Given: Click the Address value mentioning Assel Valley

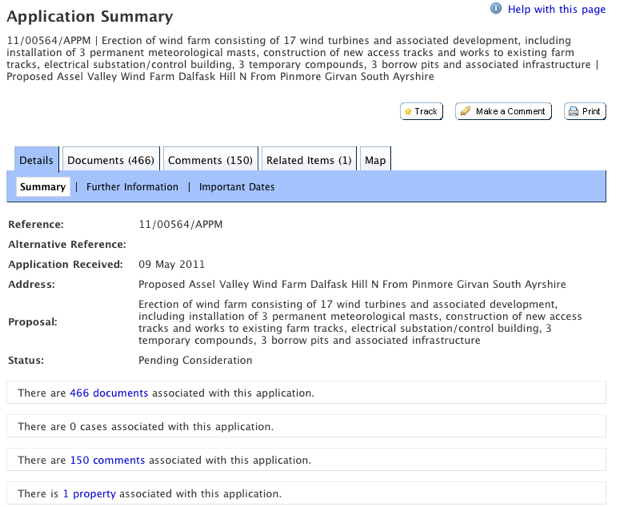Looking at the screenshot, I should pyautogui.click(x=352, y=284).
